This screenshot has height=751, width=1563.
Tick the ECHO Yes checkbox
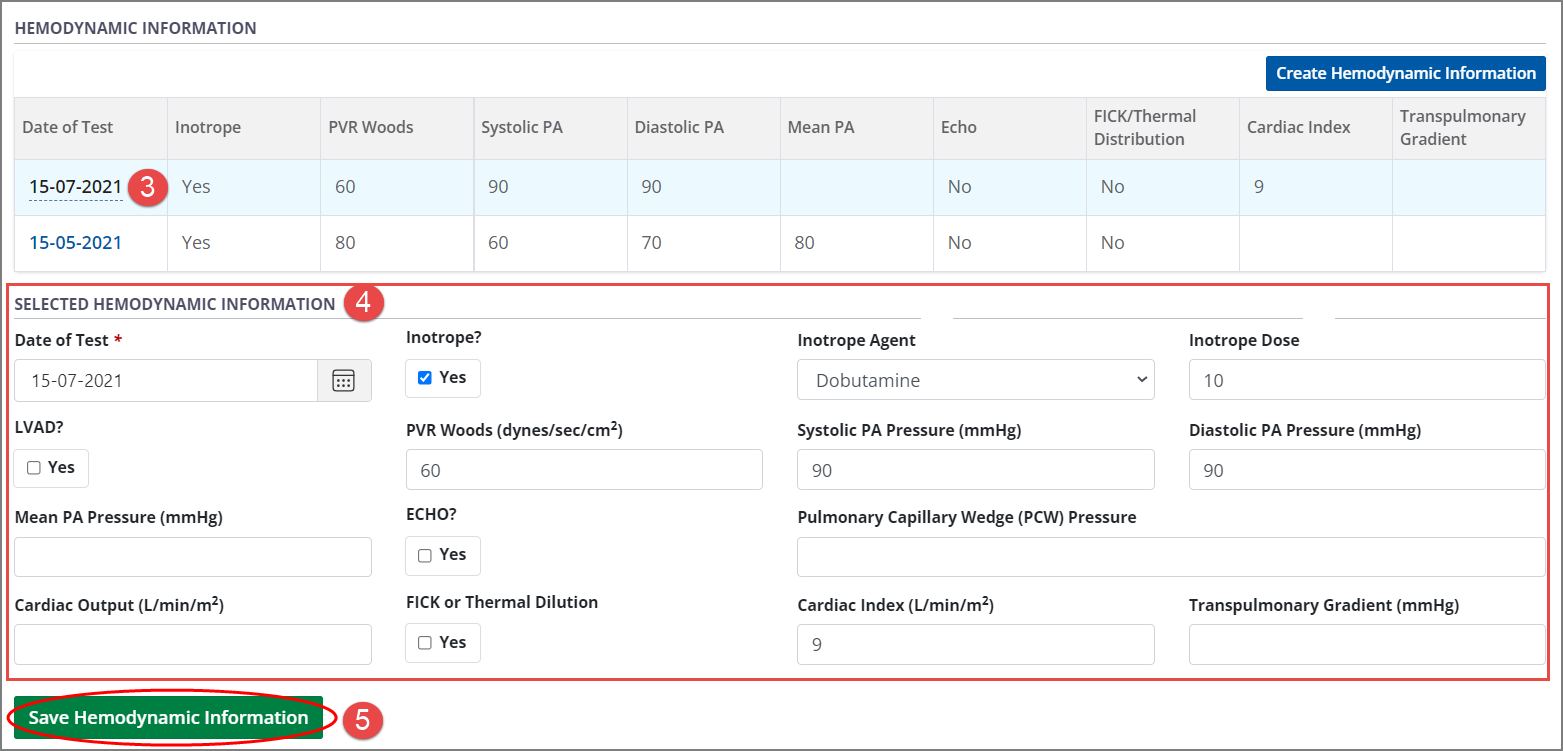pyautogui.click(x=425, y=555)
